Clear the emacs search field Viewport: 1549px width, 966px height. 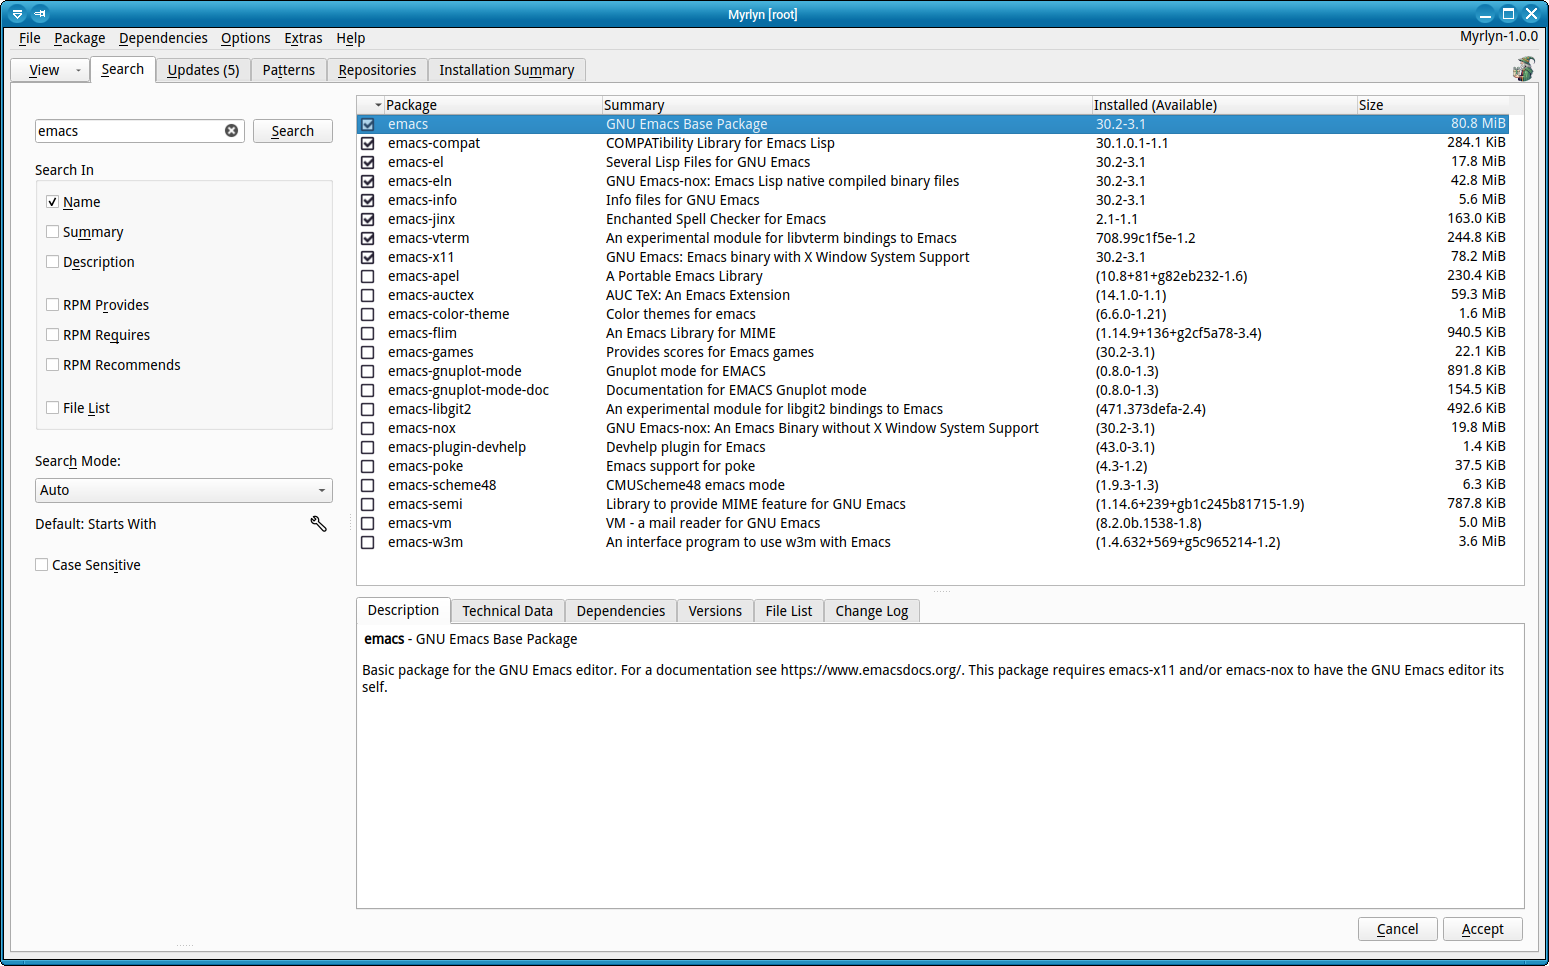pos(231,131)
